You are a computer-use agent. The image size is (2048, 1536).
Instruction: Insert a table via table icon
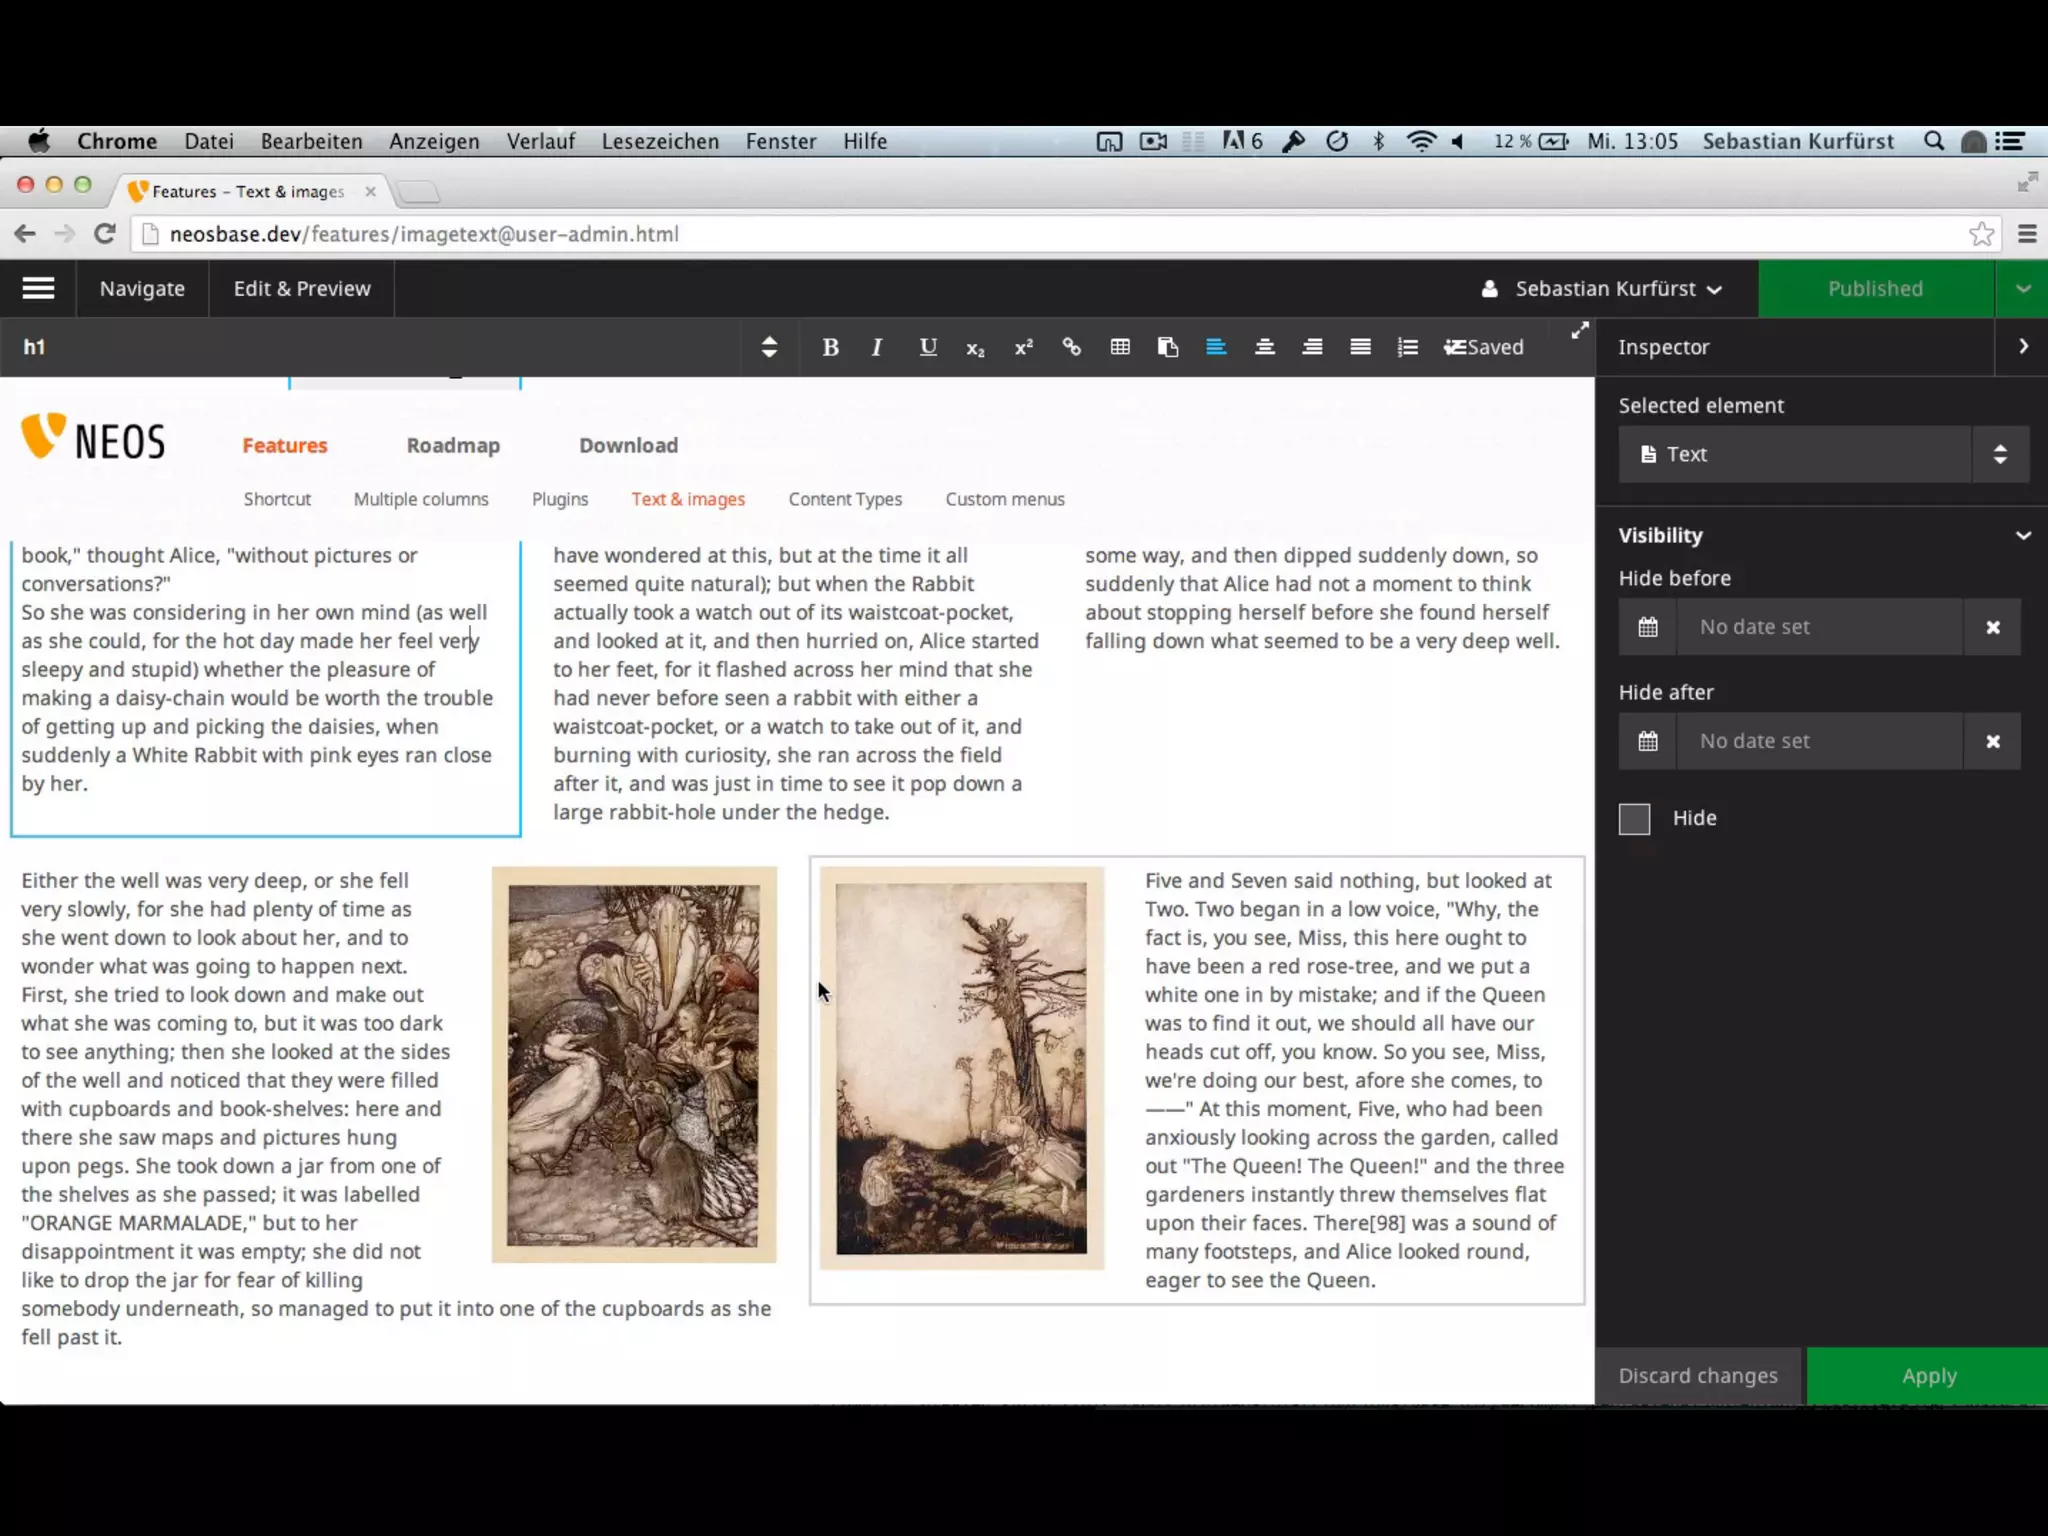pos(1120,347)
